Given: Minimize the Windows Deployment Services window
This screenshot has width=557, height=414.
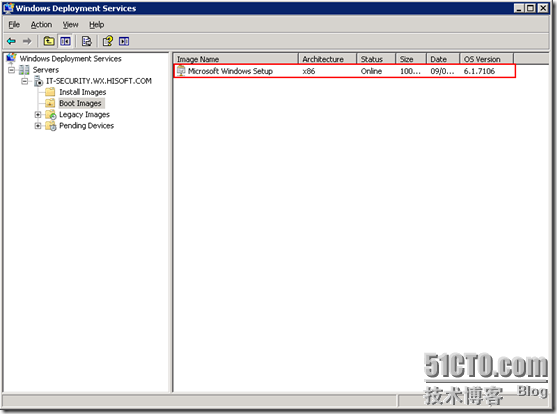Looking at the screenshot, I should [519, 8].
